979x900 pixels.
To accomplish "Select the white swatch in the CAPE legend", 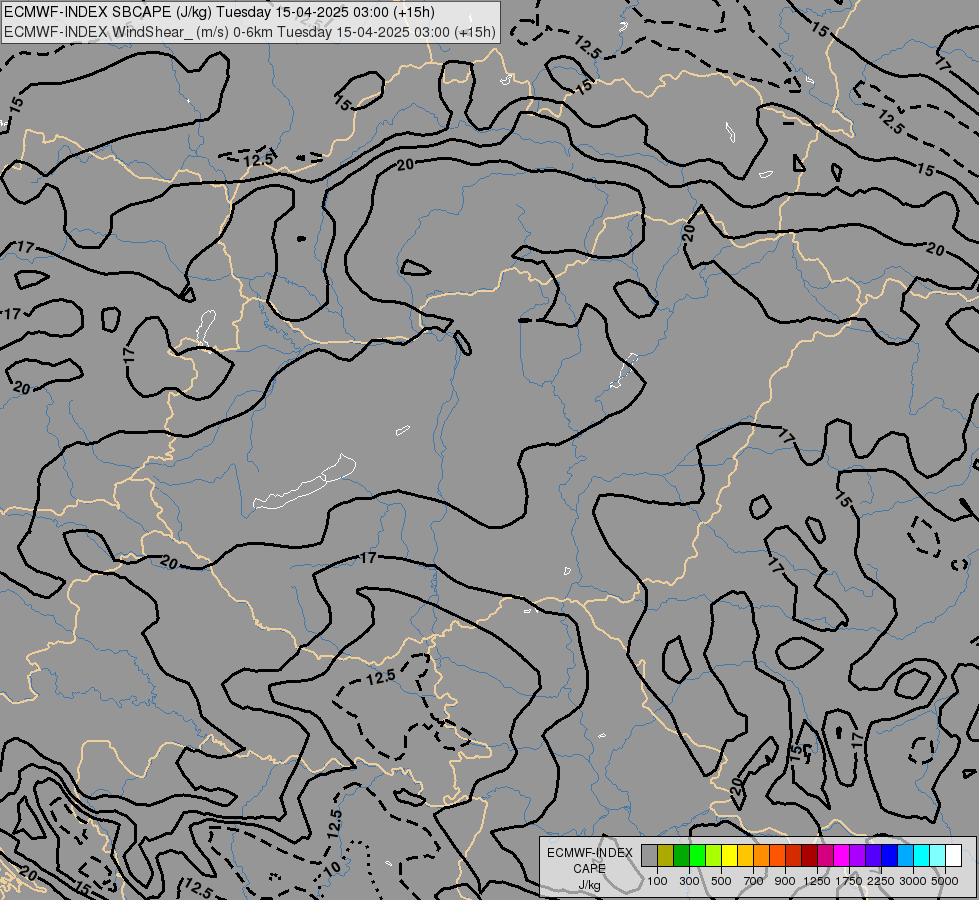I will pos(953,855).
